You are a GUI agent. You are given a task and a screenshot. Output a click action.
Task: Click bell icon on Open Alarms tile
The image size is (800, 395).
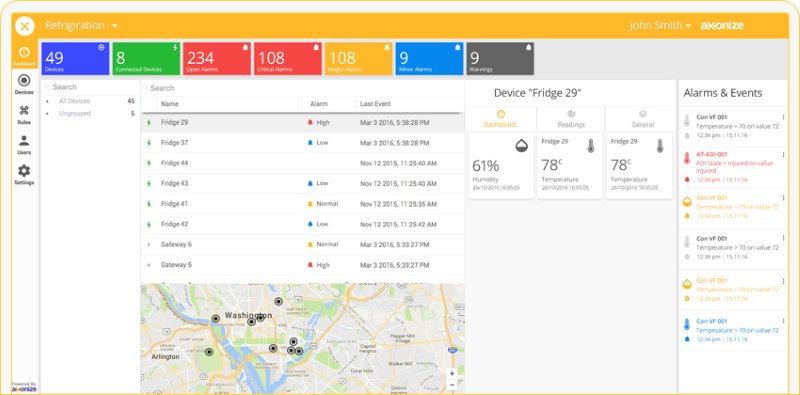[245, 47]
